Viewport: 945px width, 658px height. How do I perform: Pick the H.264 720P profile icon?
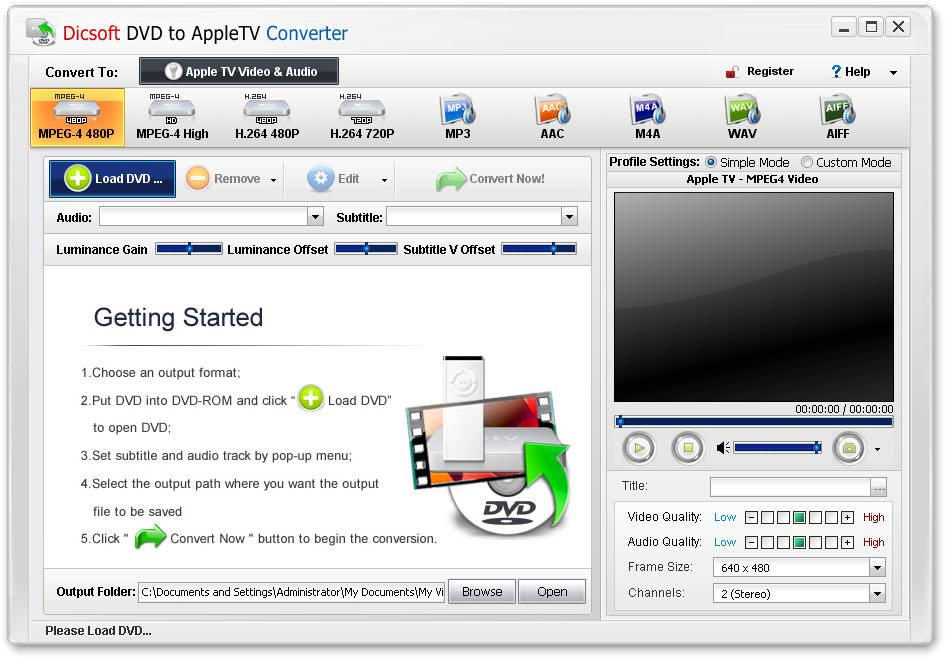[x=362, y=118]
